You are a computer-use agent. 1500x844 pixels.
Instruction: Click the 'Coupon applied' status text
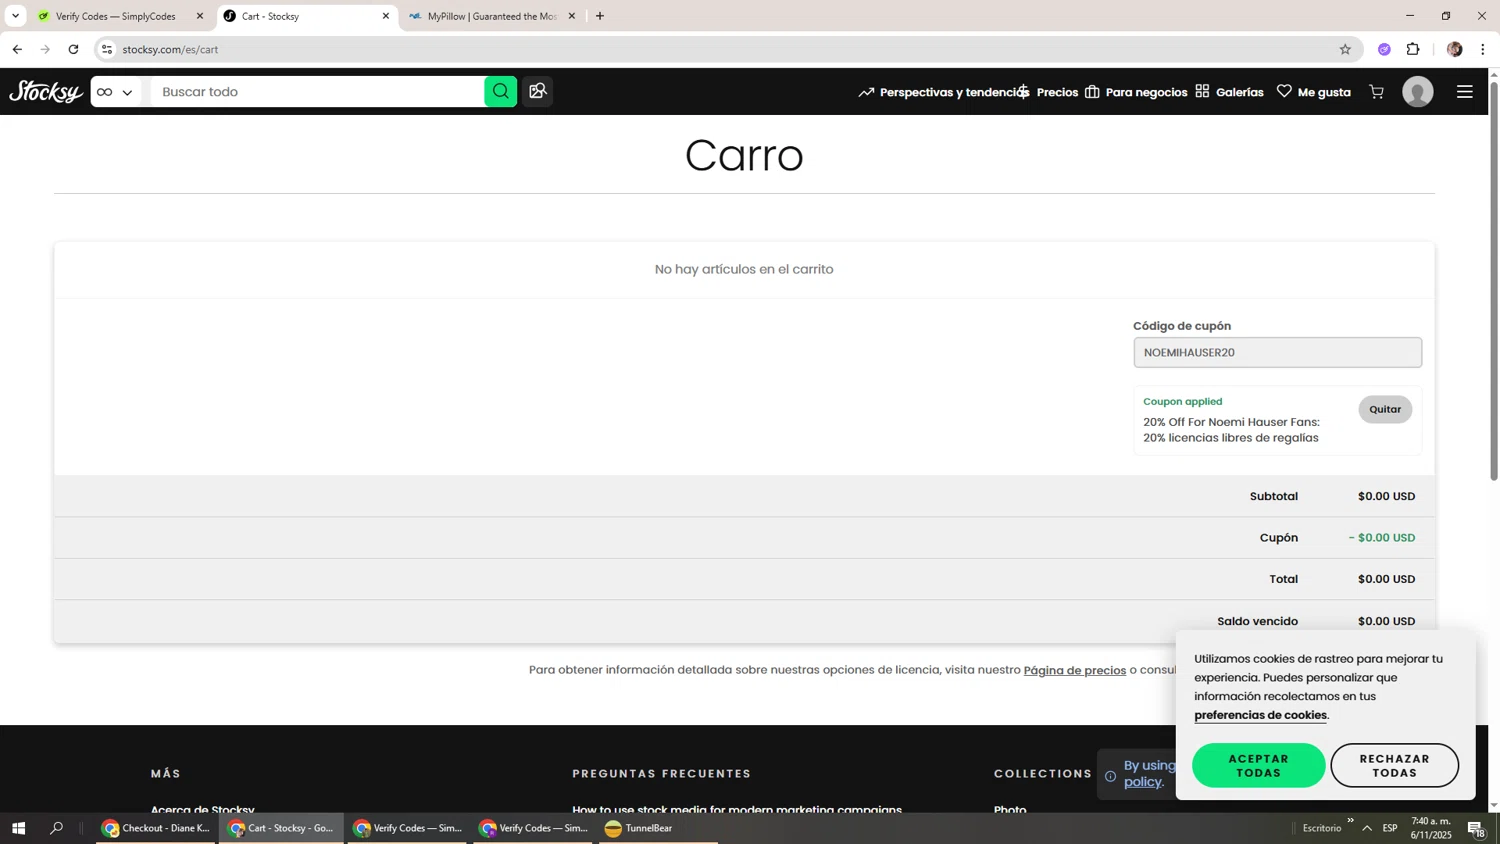[1183, 401]
